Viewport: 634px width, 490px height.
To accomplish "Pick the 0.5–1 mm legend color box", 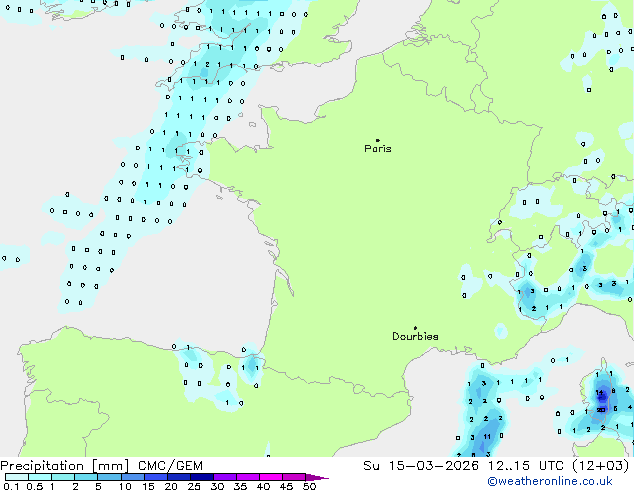I will click(x=40, y=477).
